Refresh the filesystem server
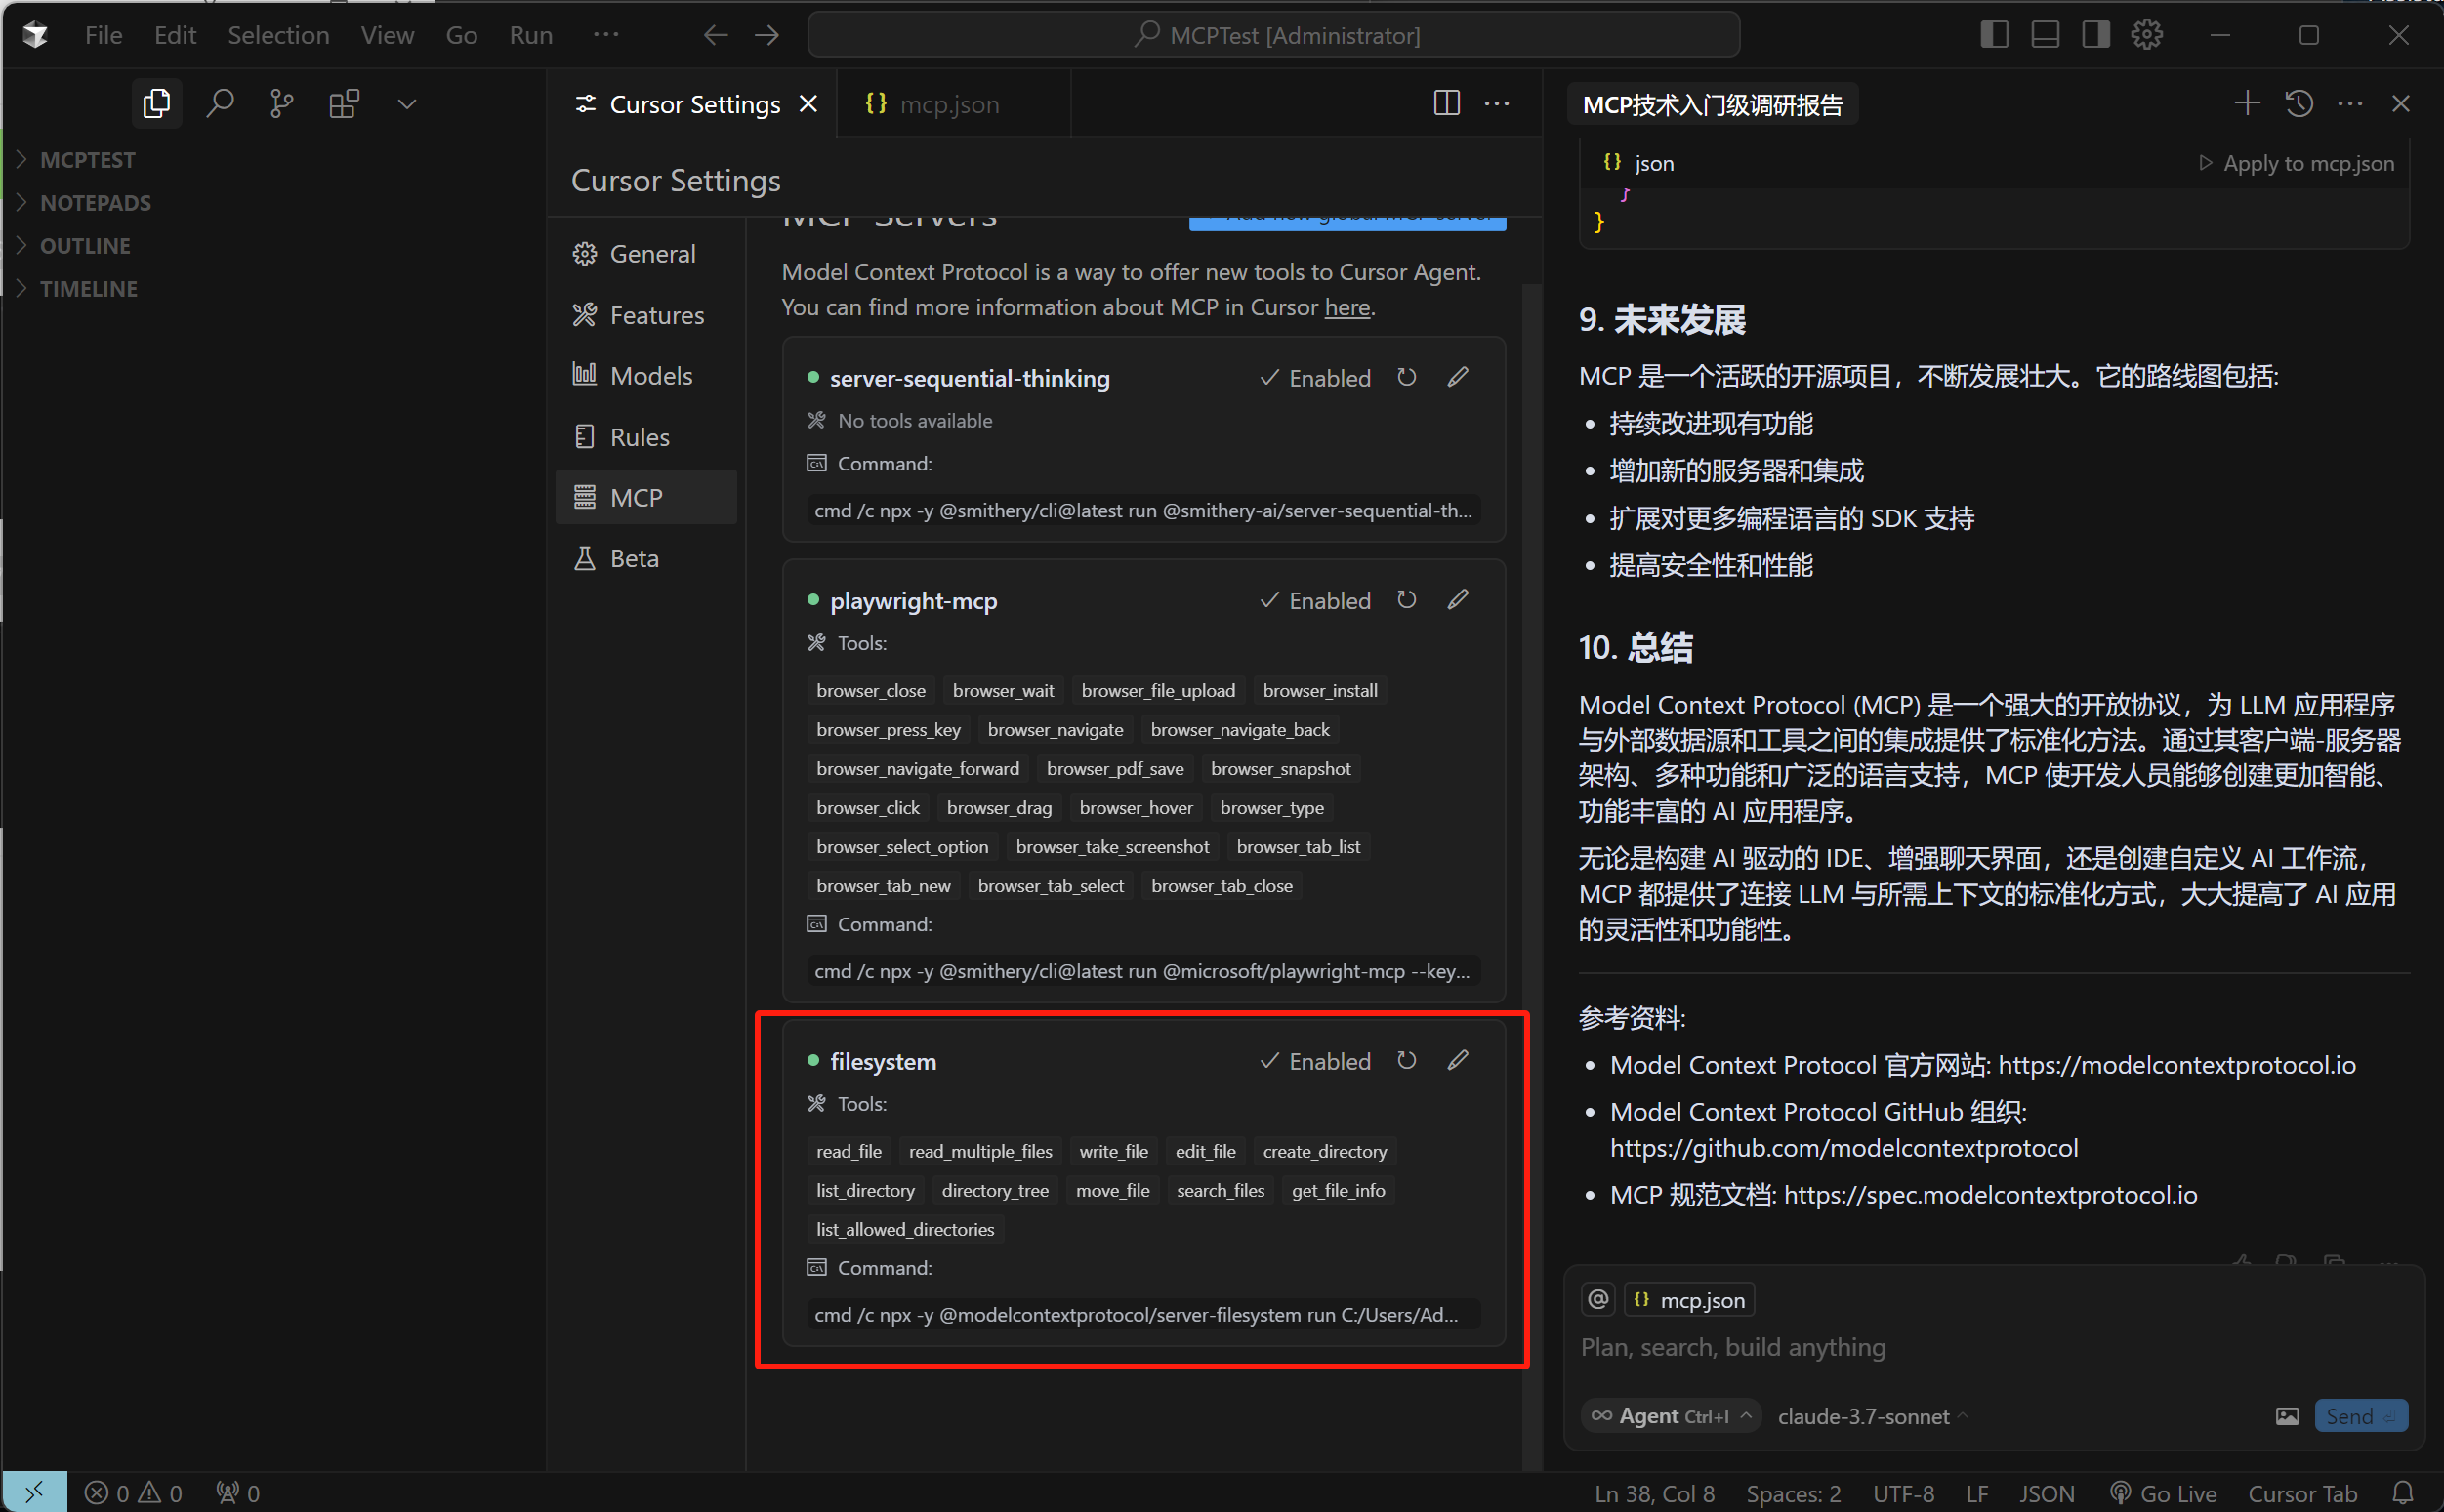The image size is (2444, 1512). point(1406,1060)
